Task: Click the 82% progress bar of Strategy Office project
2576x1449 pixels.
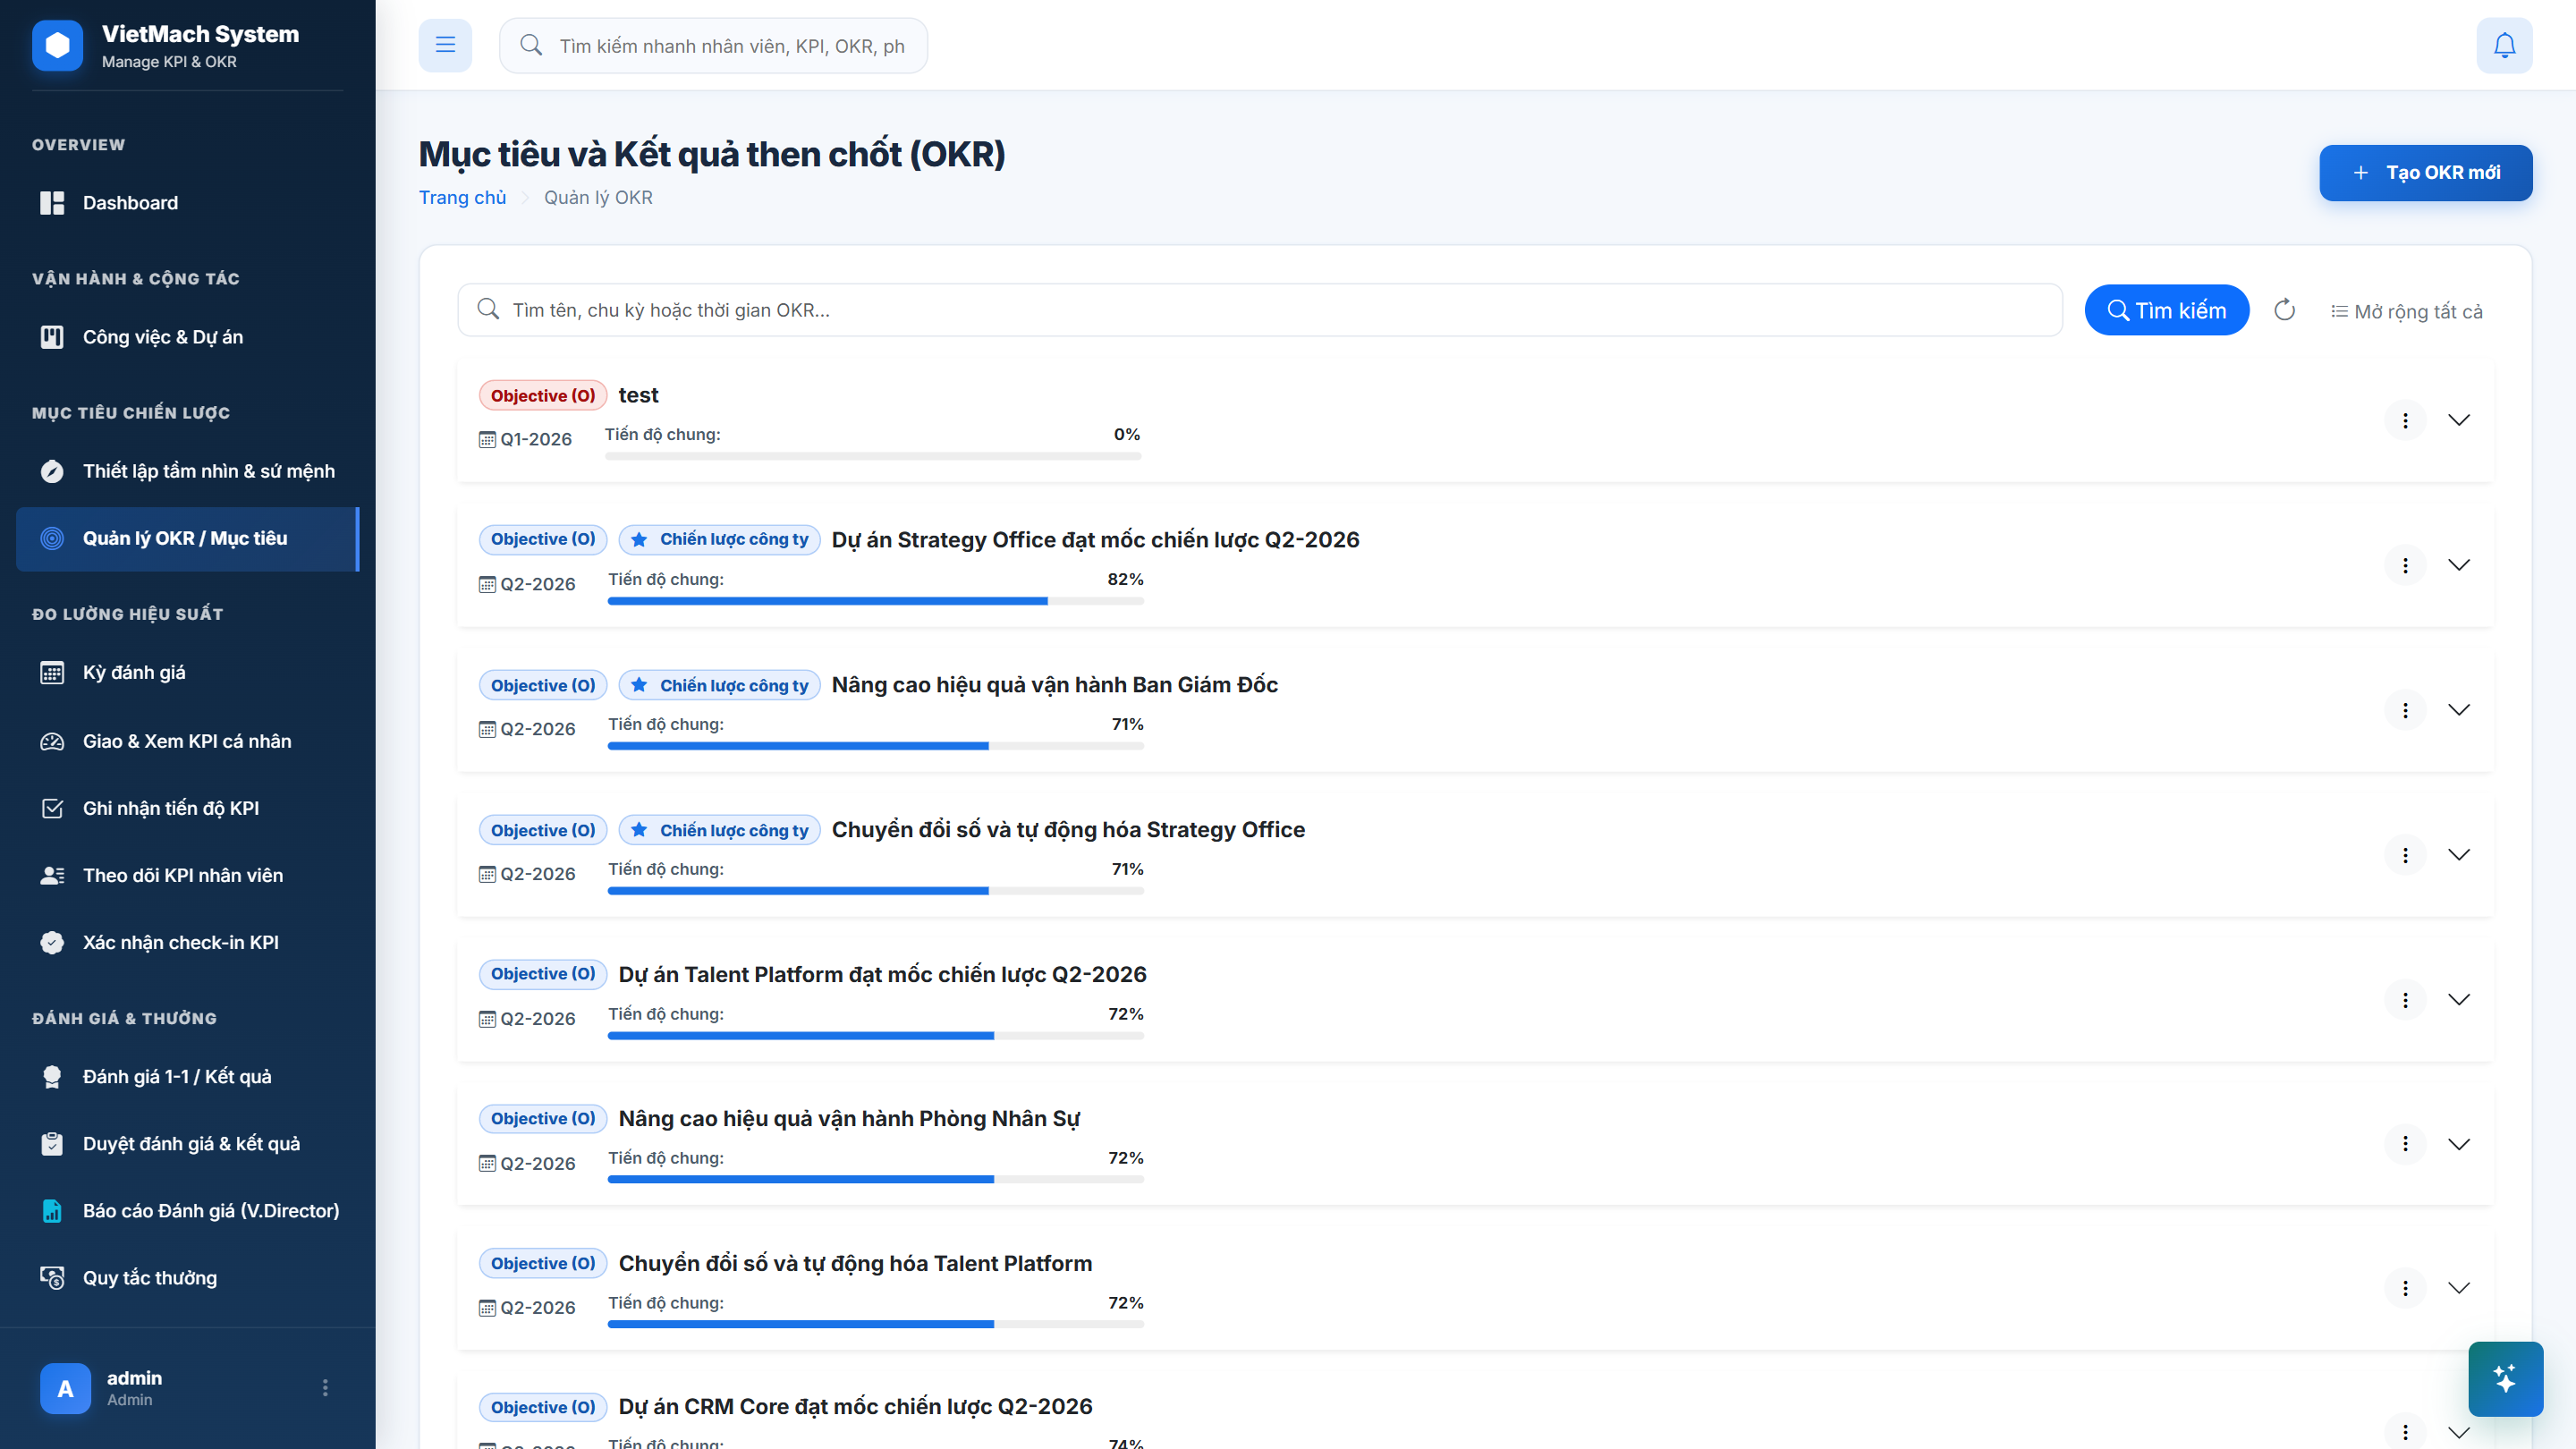Action: pos(875,601)
